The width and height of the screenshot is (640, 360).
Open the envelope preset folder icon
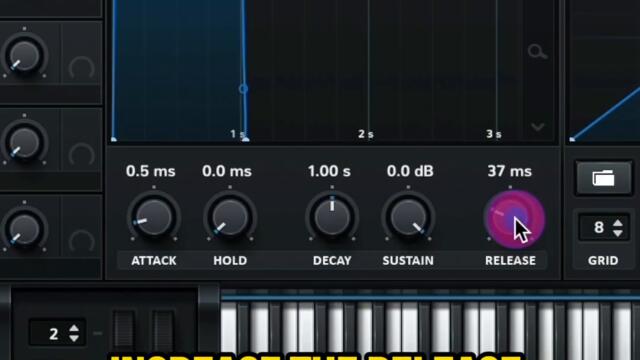(x=603, y=178)
